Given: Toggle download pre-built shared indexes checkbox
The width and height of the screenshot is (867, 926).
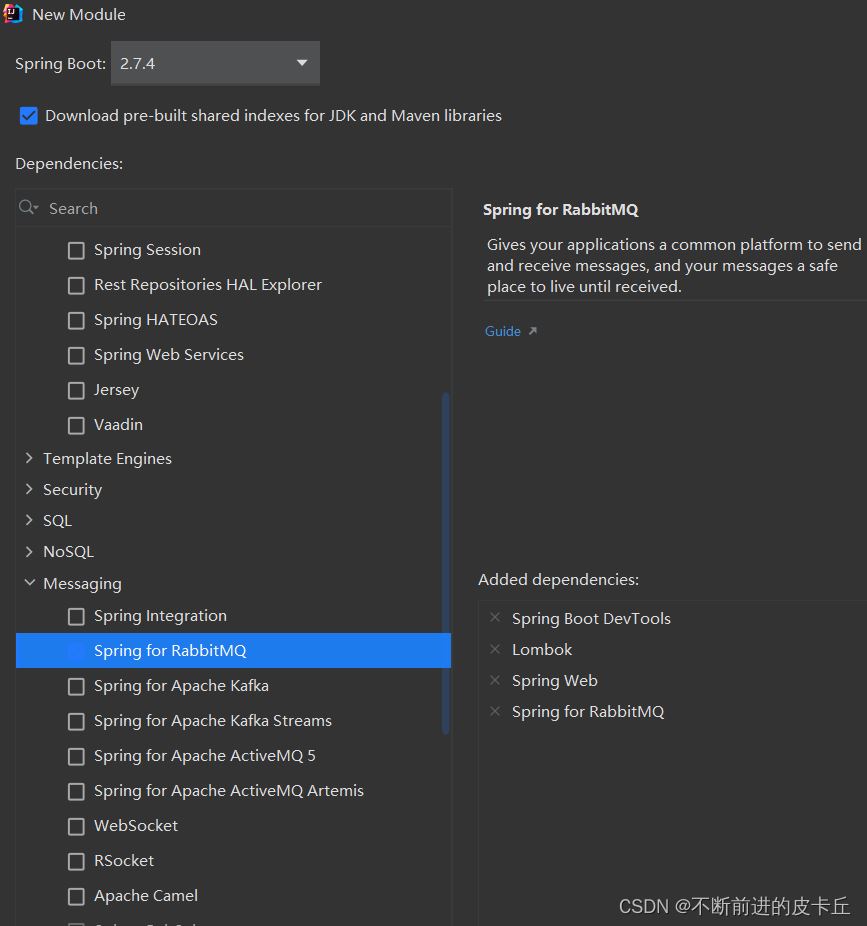Looking at the screenshot, I should [x=29, y=116].
